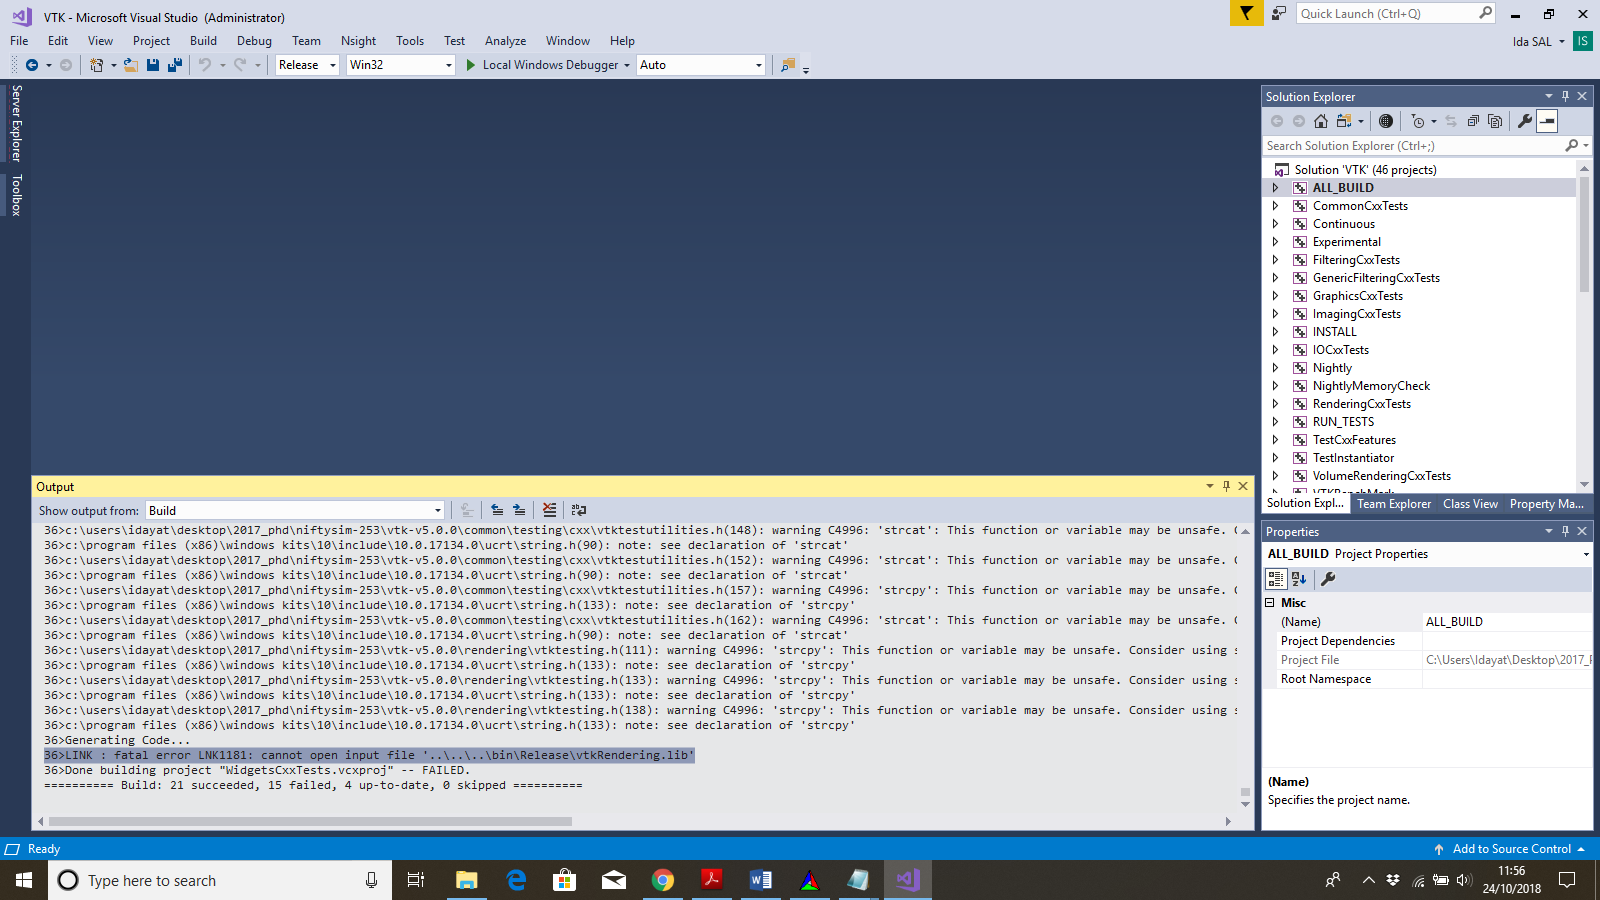Toggle word wrap in Output window
The image size is (1600, 900).
[x=579, y=510]
